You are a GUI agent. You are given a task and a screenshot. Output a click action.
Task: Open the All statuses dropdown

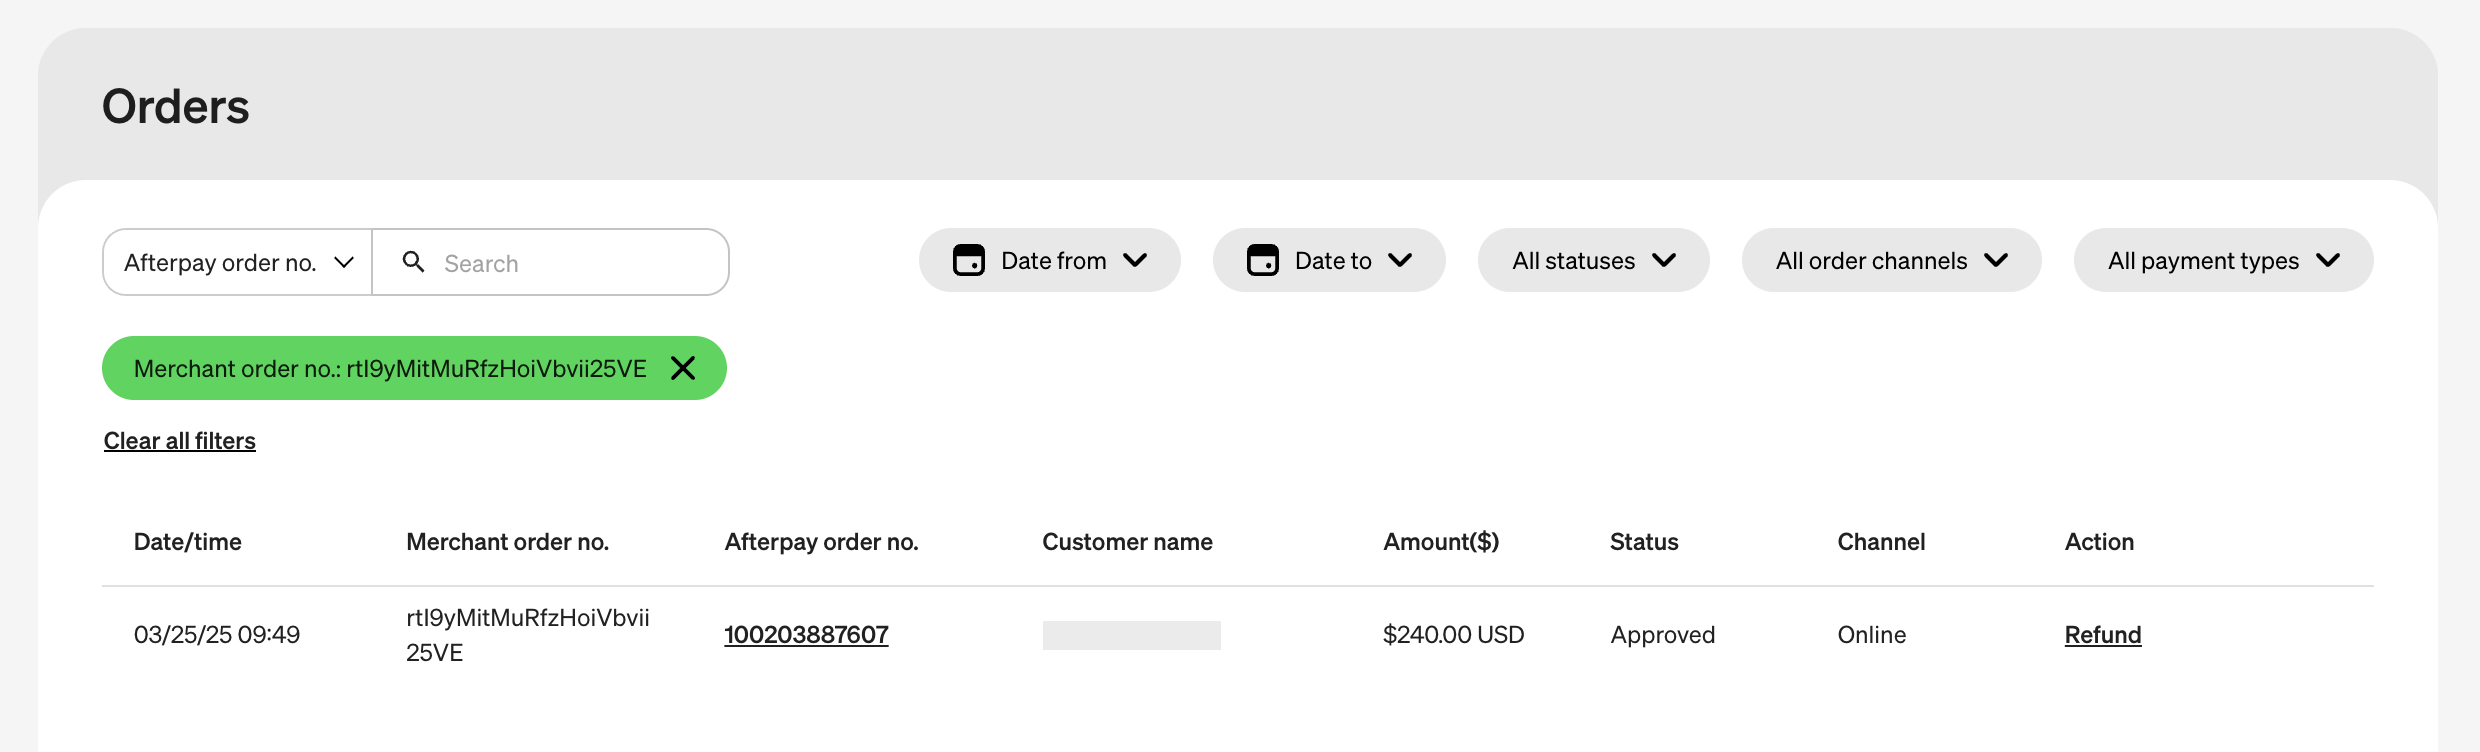[1593, 261]
